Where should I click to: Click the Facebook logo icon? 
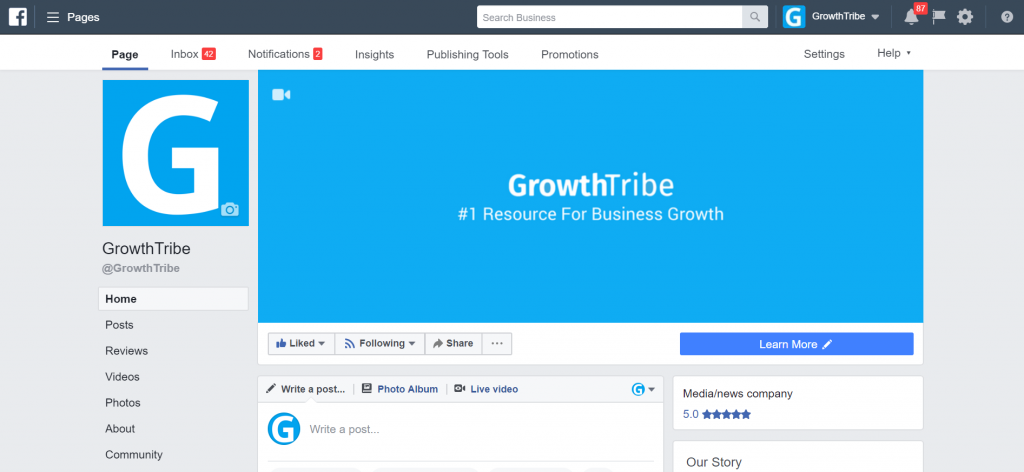click(18, 17)
